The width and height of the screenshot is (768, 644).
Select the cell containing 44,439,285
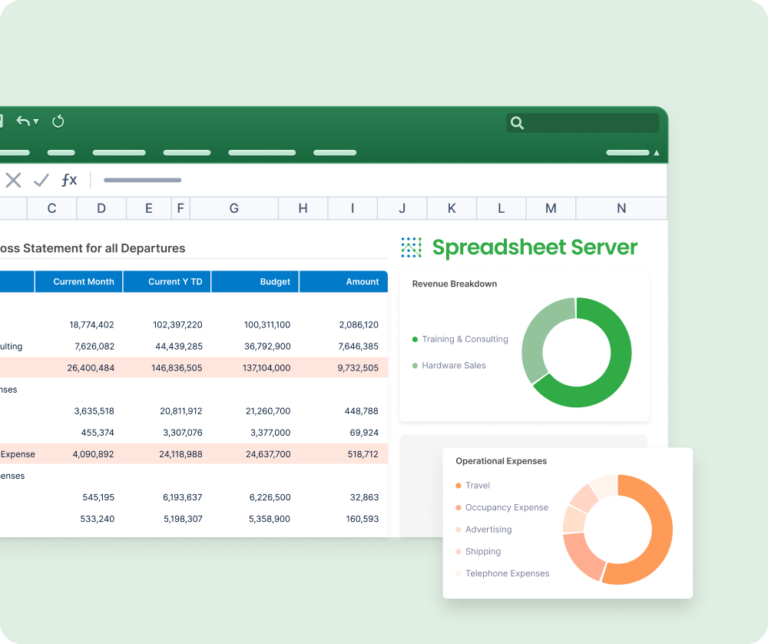click(x=179, y=346)
